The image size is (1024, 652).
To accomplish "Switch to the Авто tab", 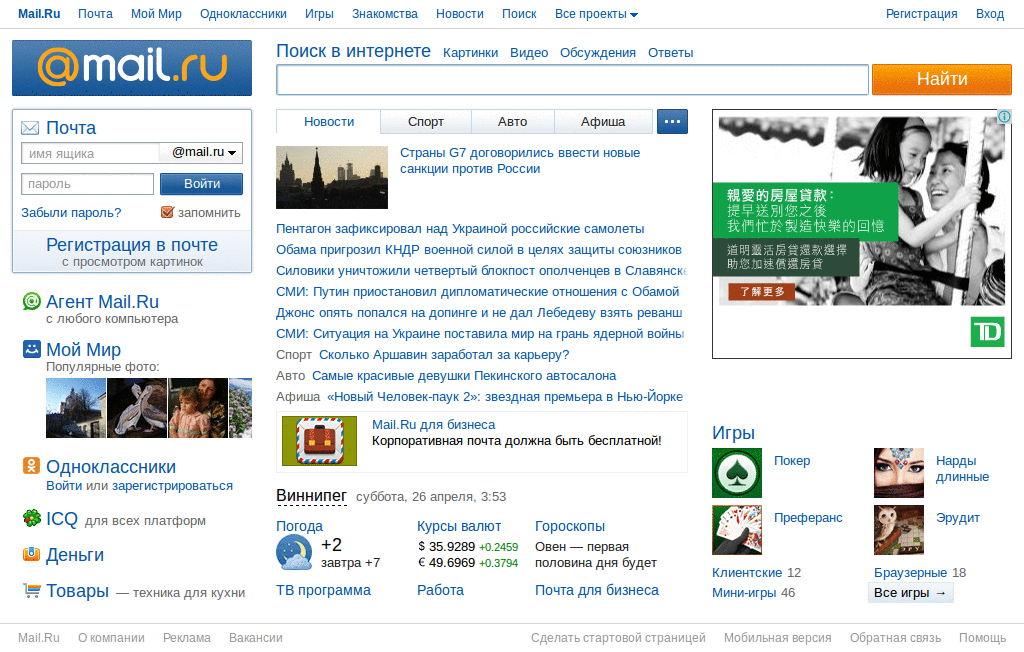I will click(x=513, y=122).
